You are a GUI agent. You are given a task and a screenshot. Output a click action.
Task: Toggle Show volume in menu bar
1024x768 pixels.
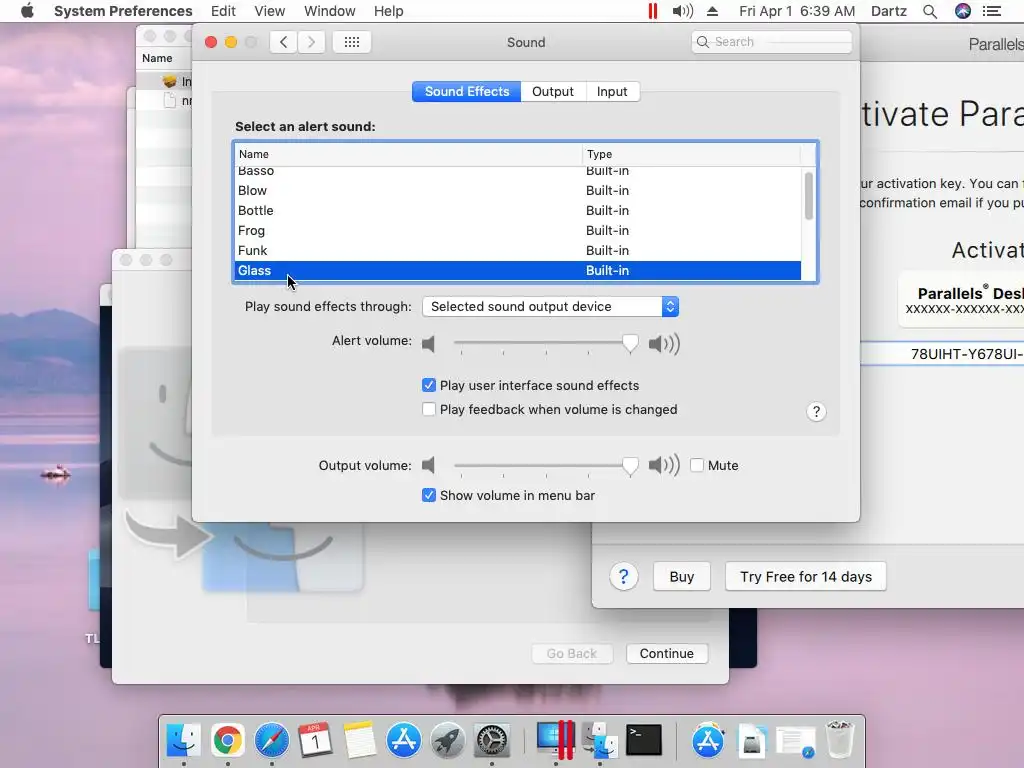(428, 495)
